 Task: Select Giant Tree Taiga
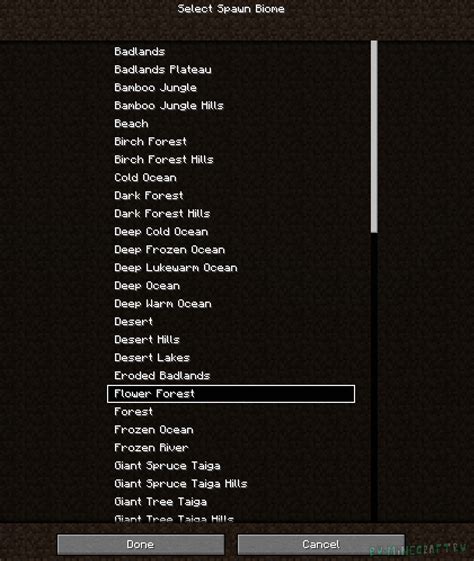231,502
